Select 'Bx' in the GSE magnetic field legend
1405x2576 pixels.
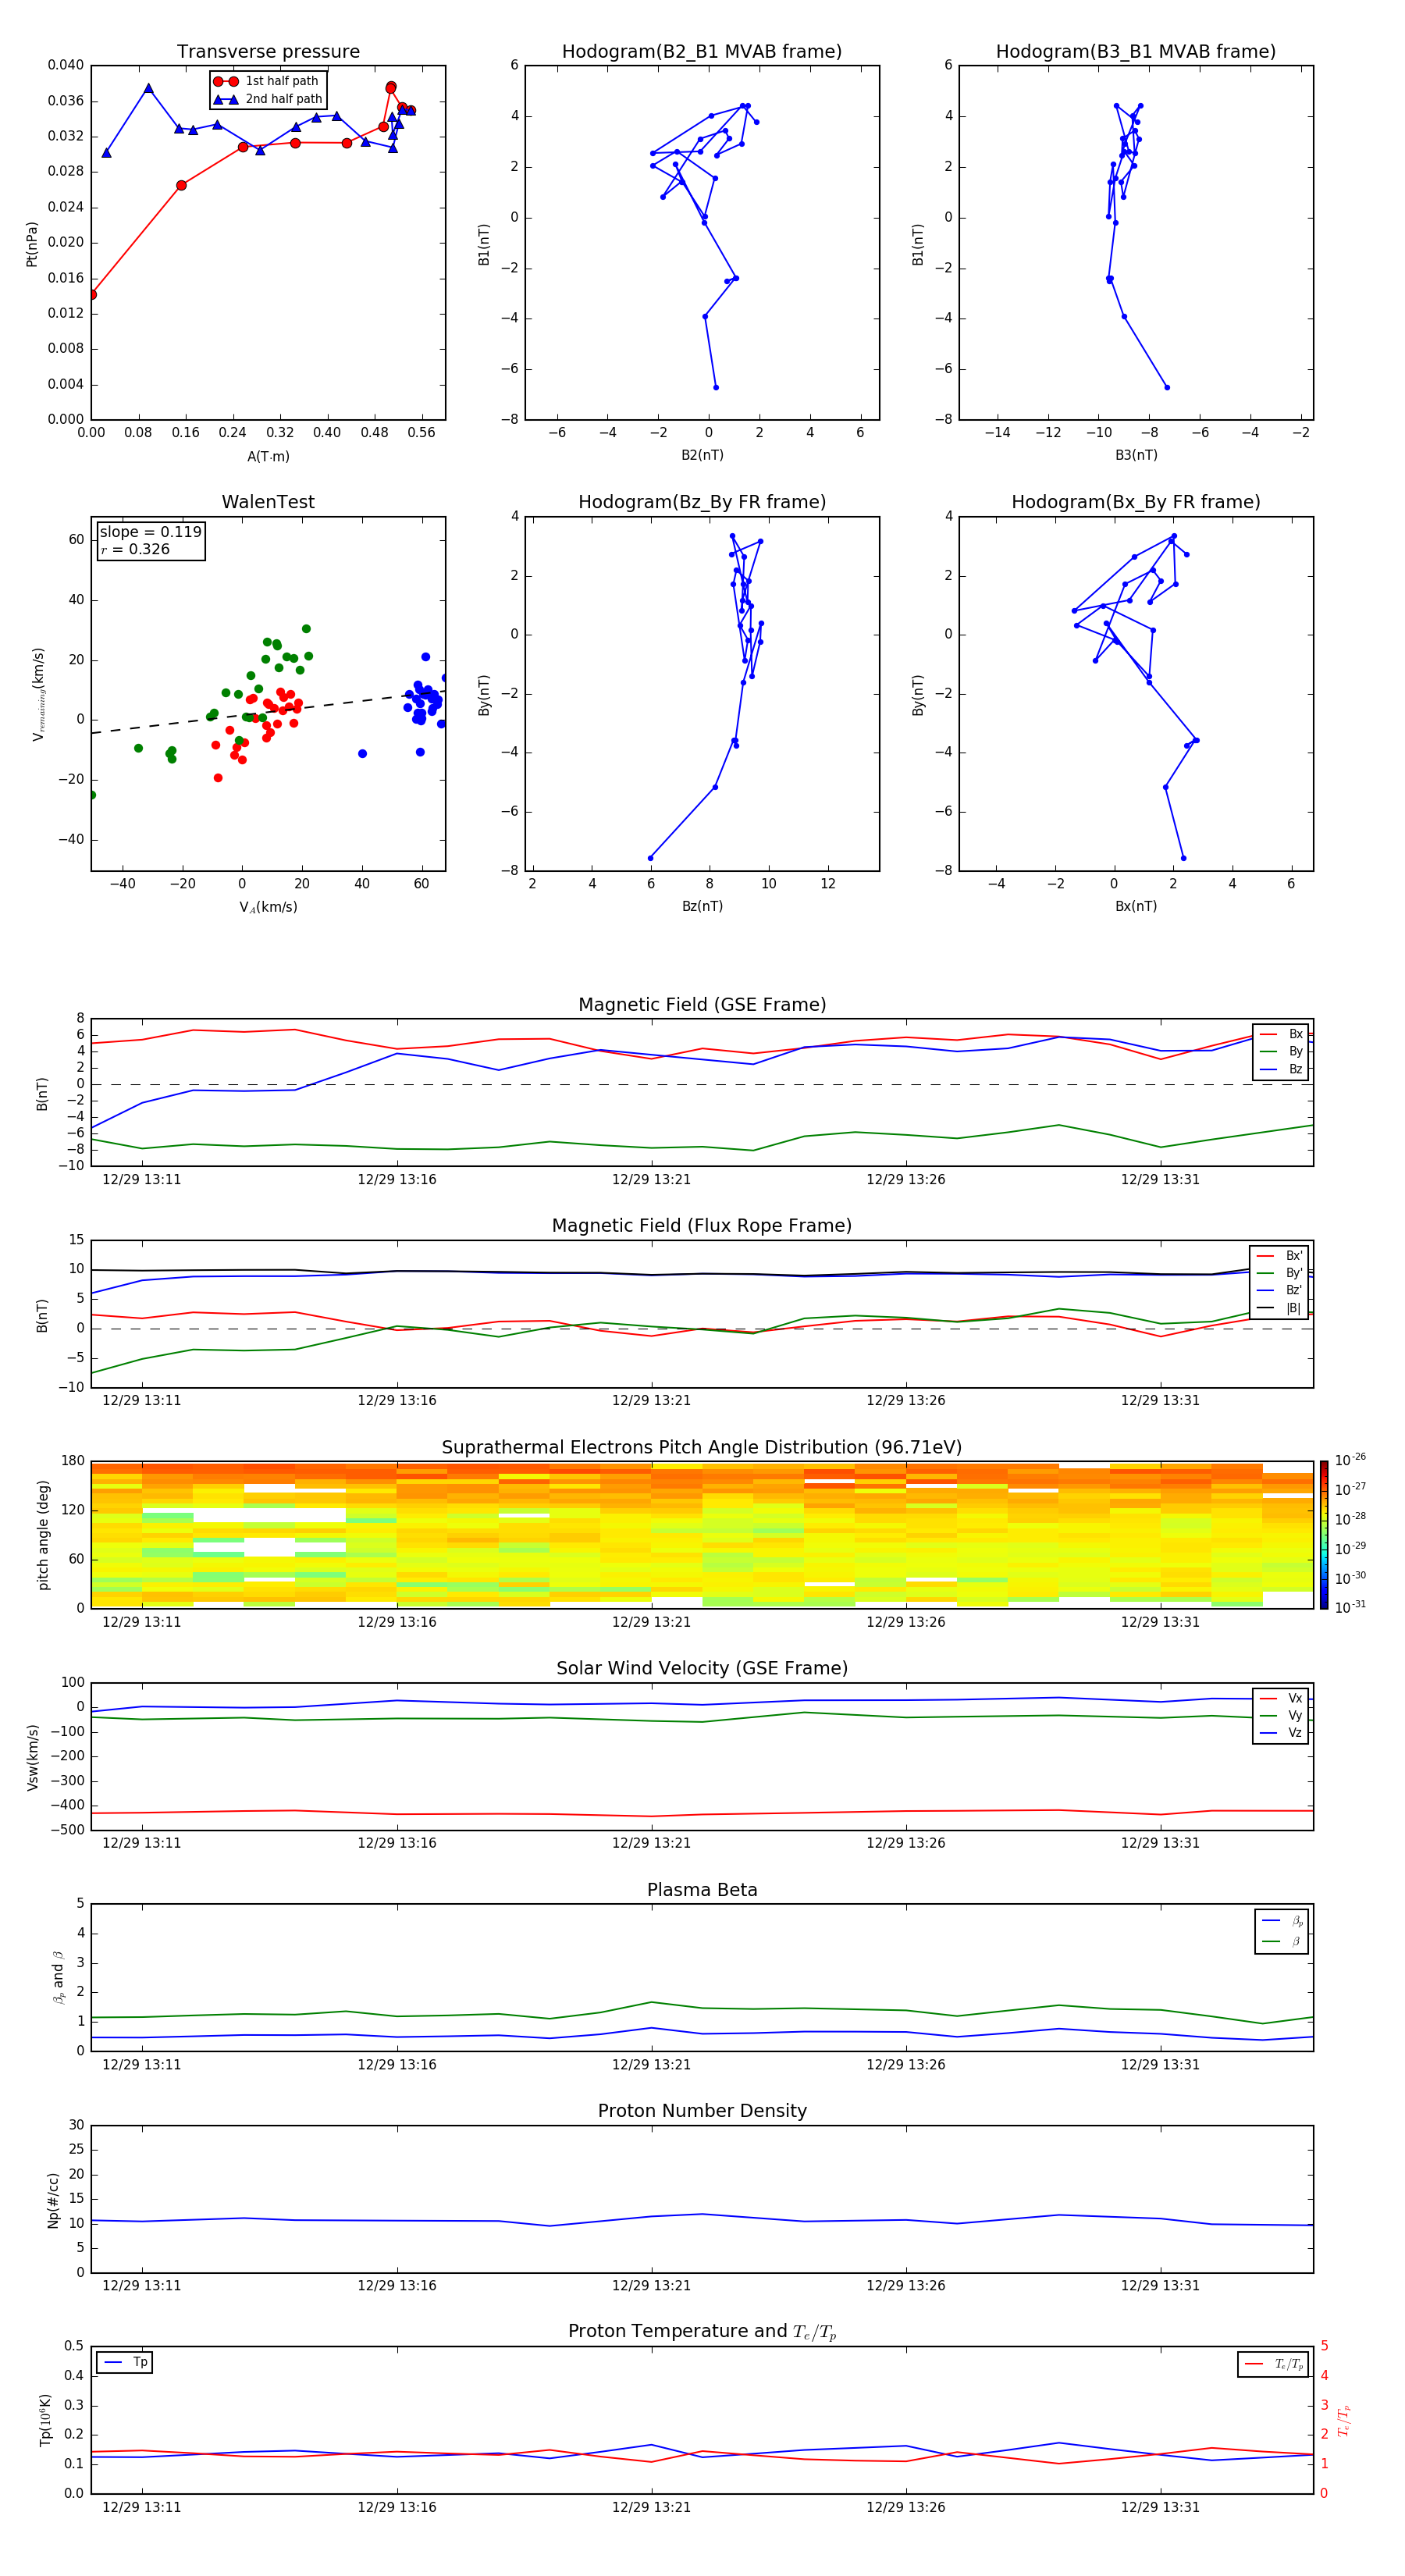[1281, 1034]
